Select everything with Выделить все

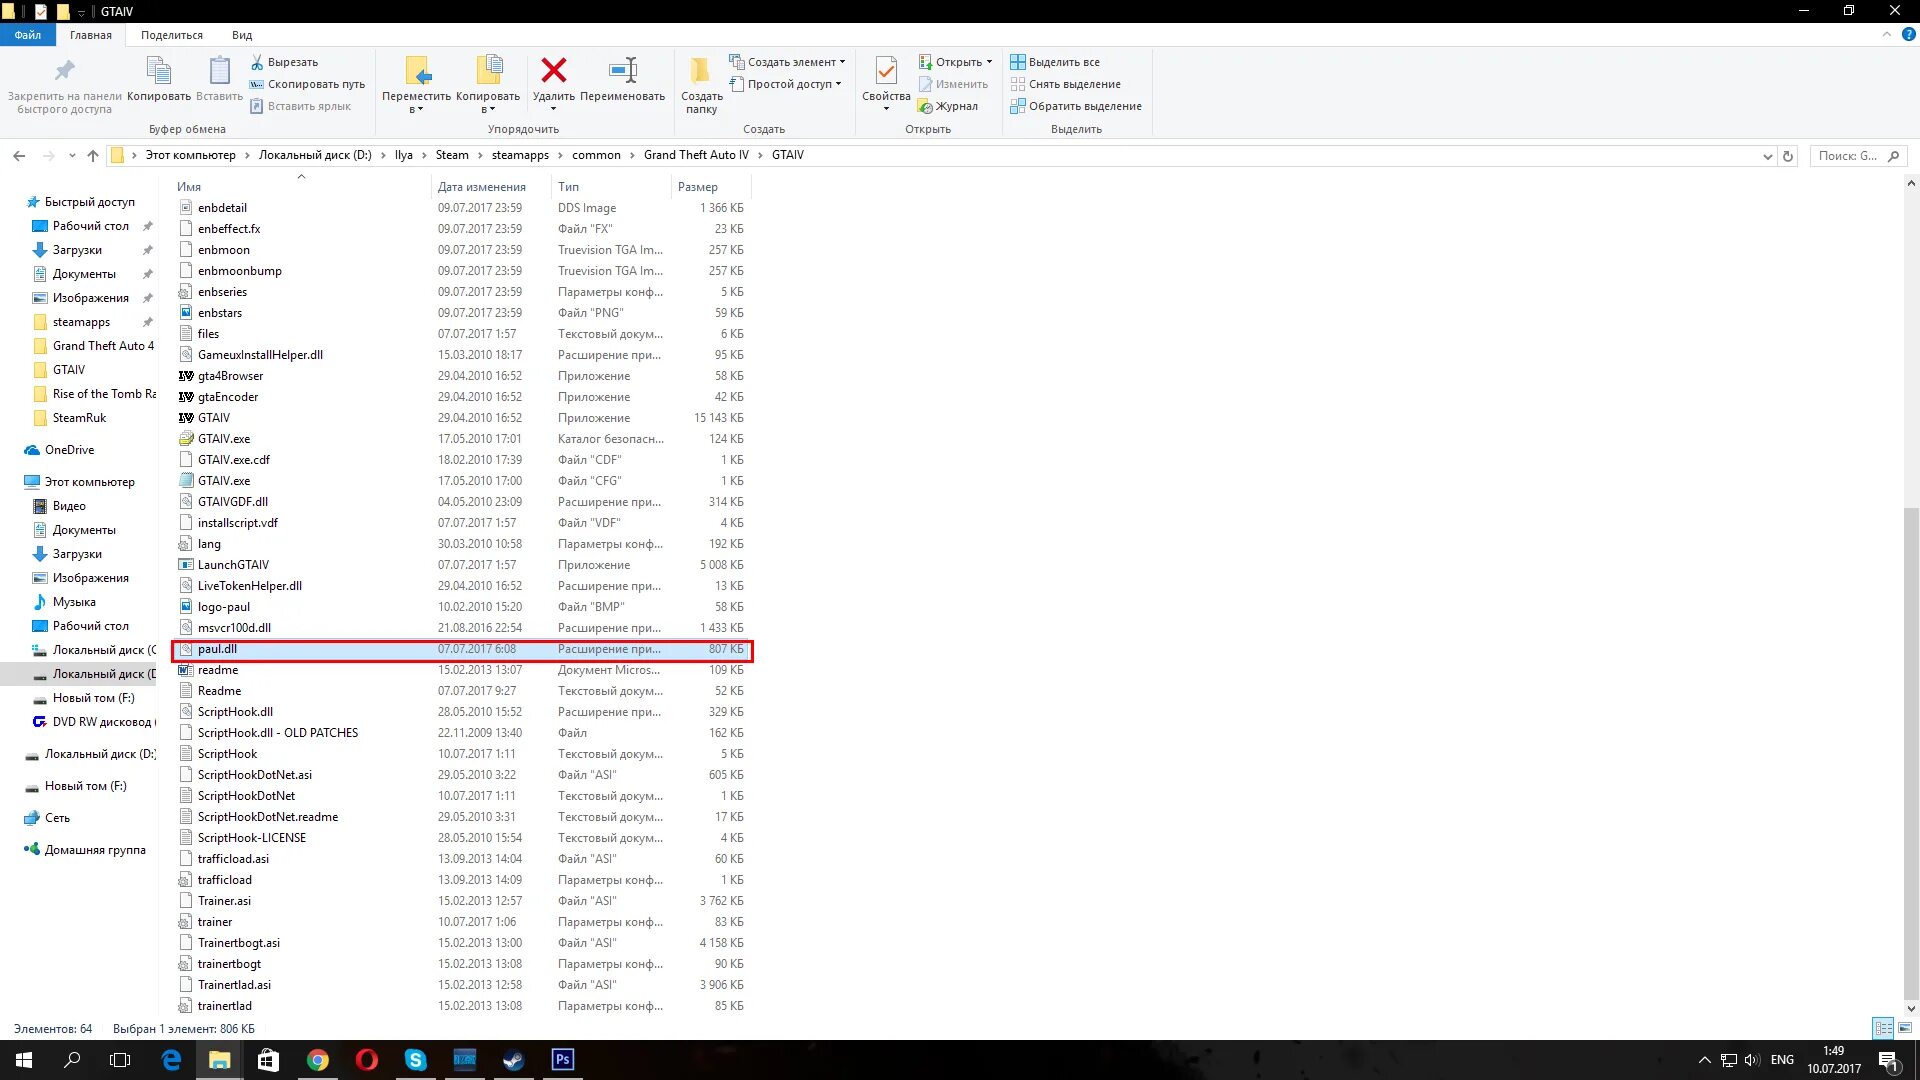click(x=1055, y=62)
